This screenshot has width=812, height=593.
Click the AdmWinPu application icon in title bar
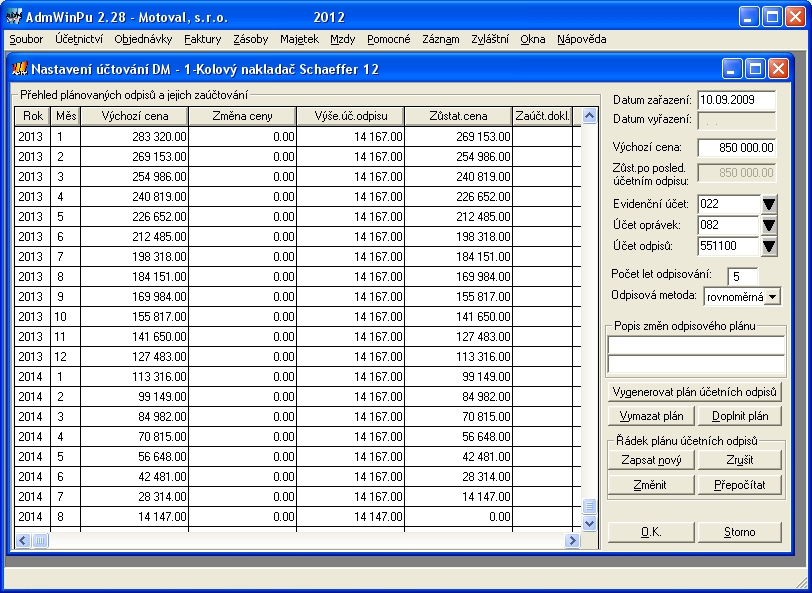(x=13, y=17)
